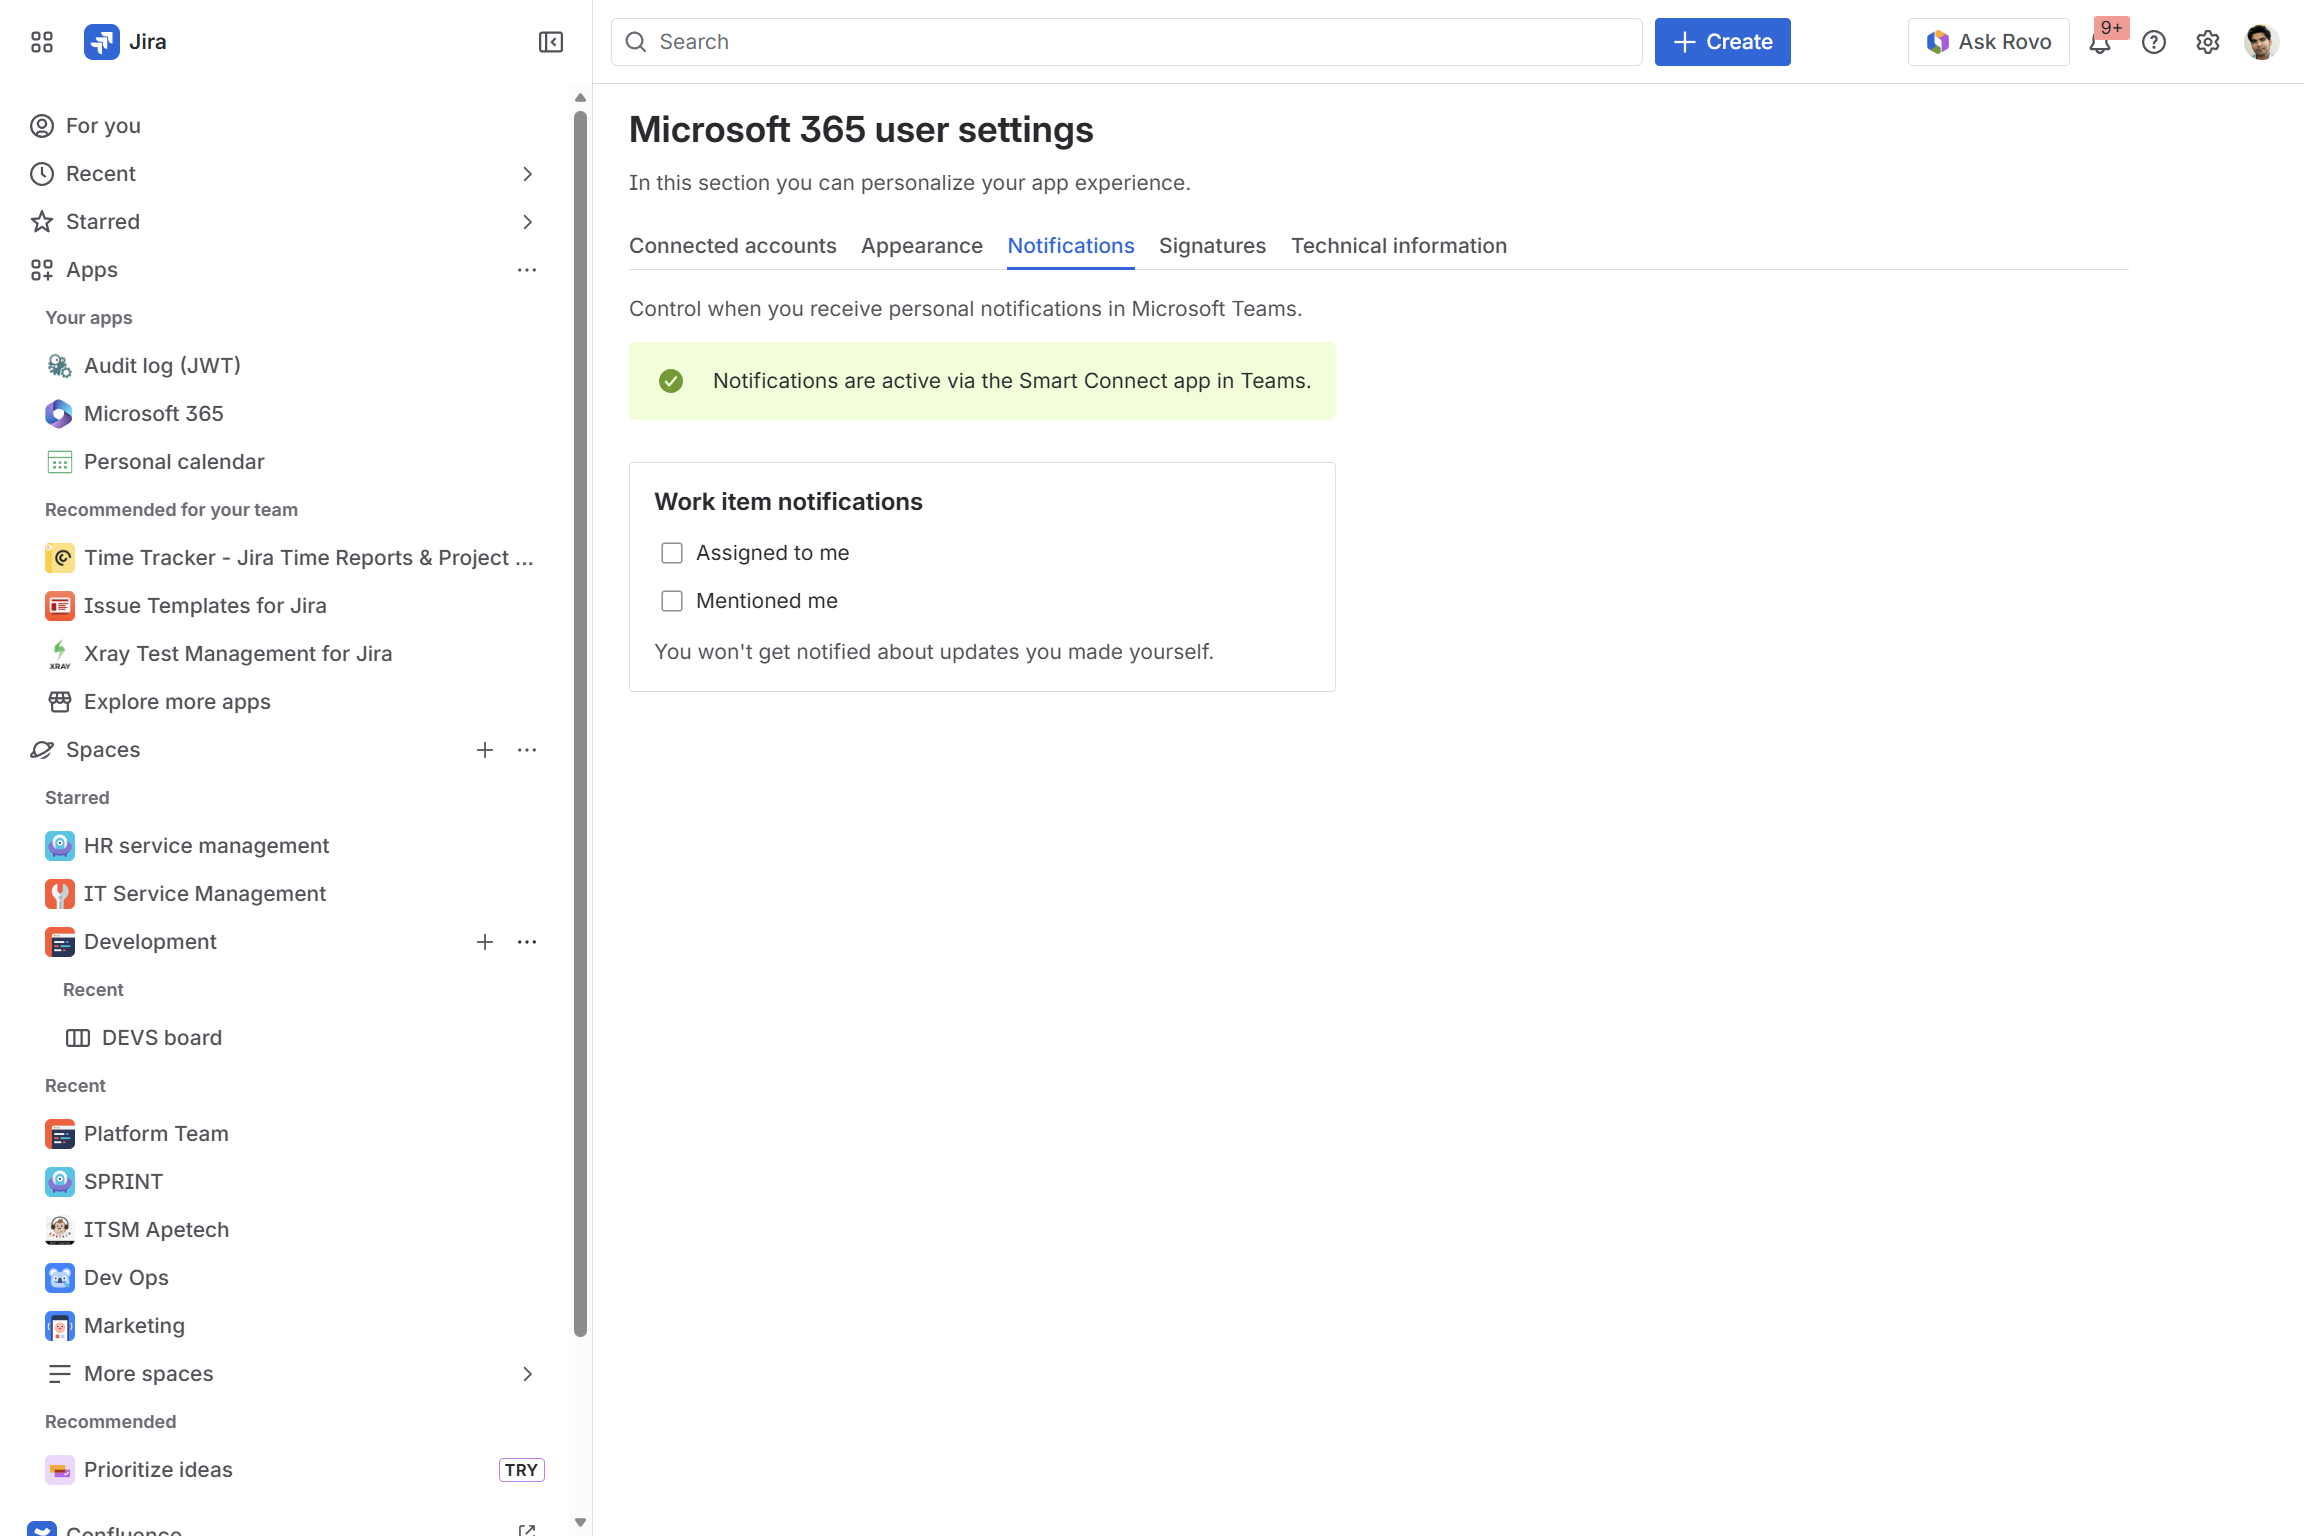Viewport: 2304px width, 1536px height.
Task: Switch to the Connected accounts tab
Action: click(x=733, y=246)
